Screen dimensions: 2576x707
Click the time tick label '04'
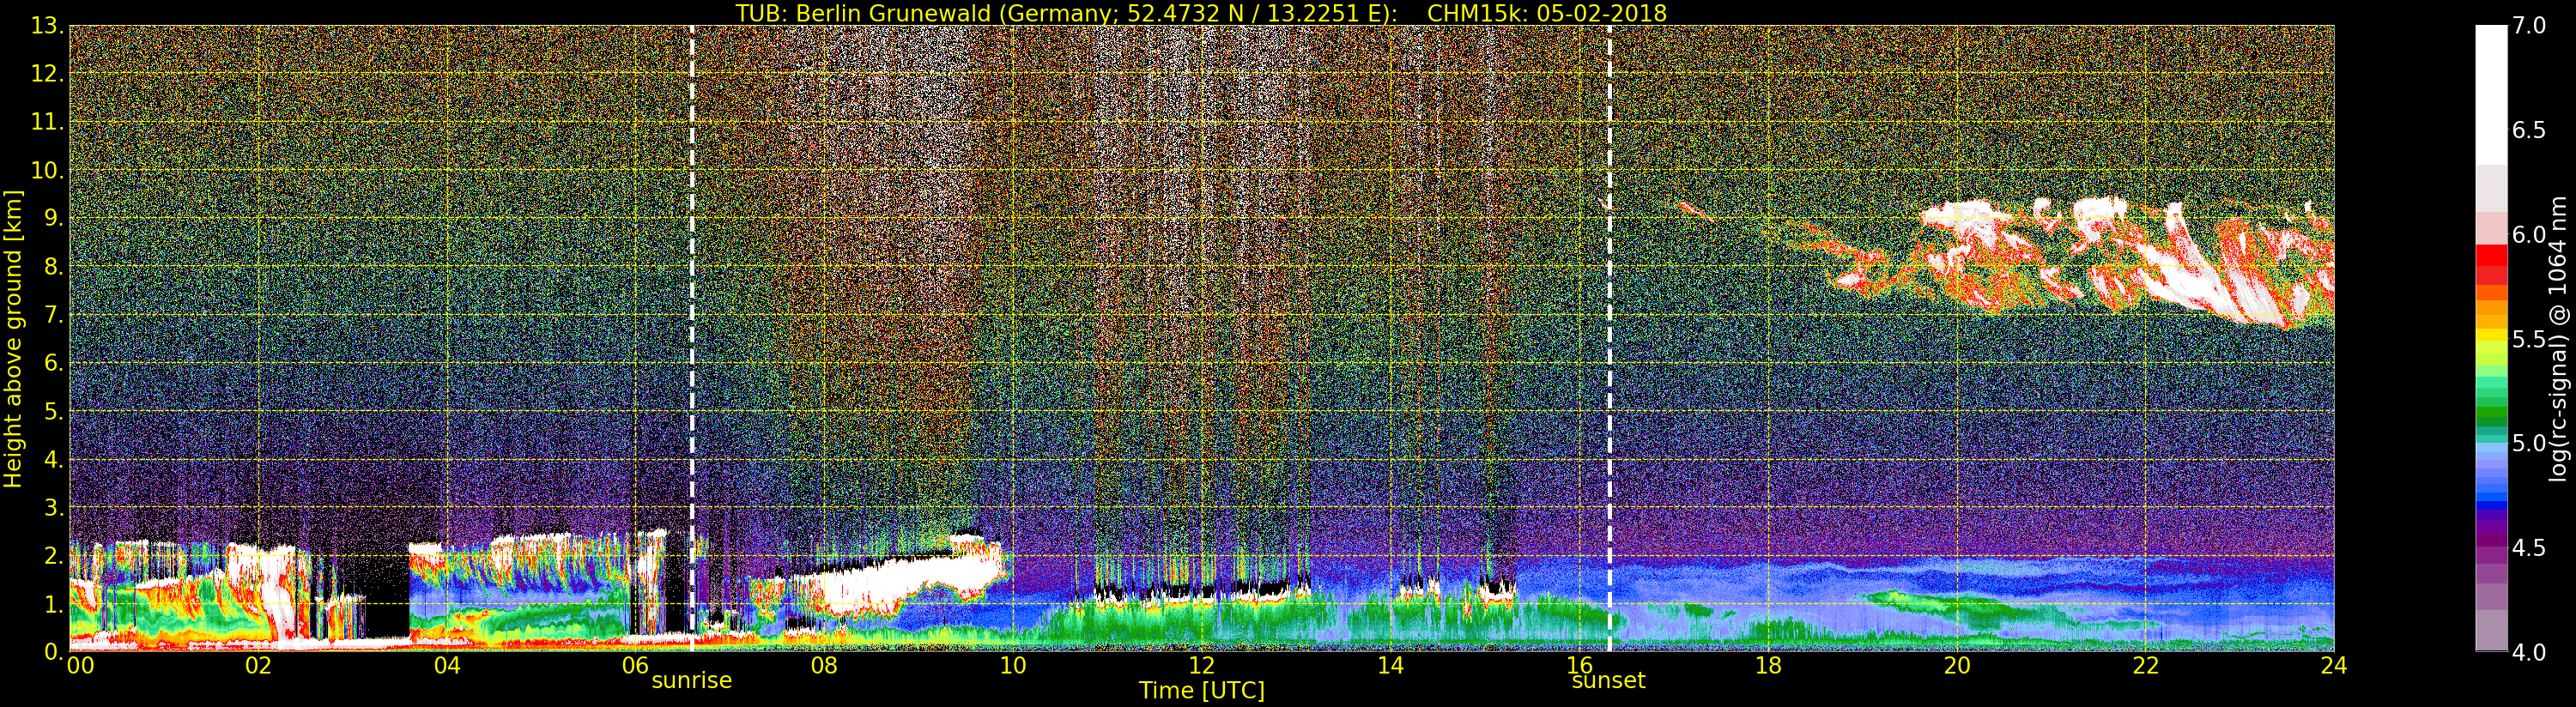447,666
